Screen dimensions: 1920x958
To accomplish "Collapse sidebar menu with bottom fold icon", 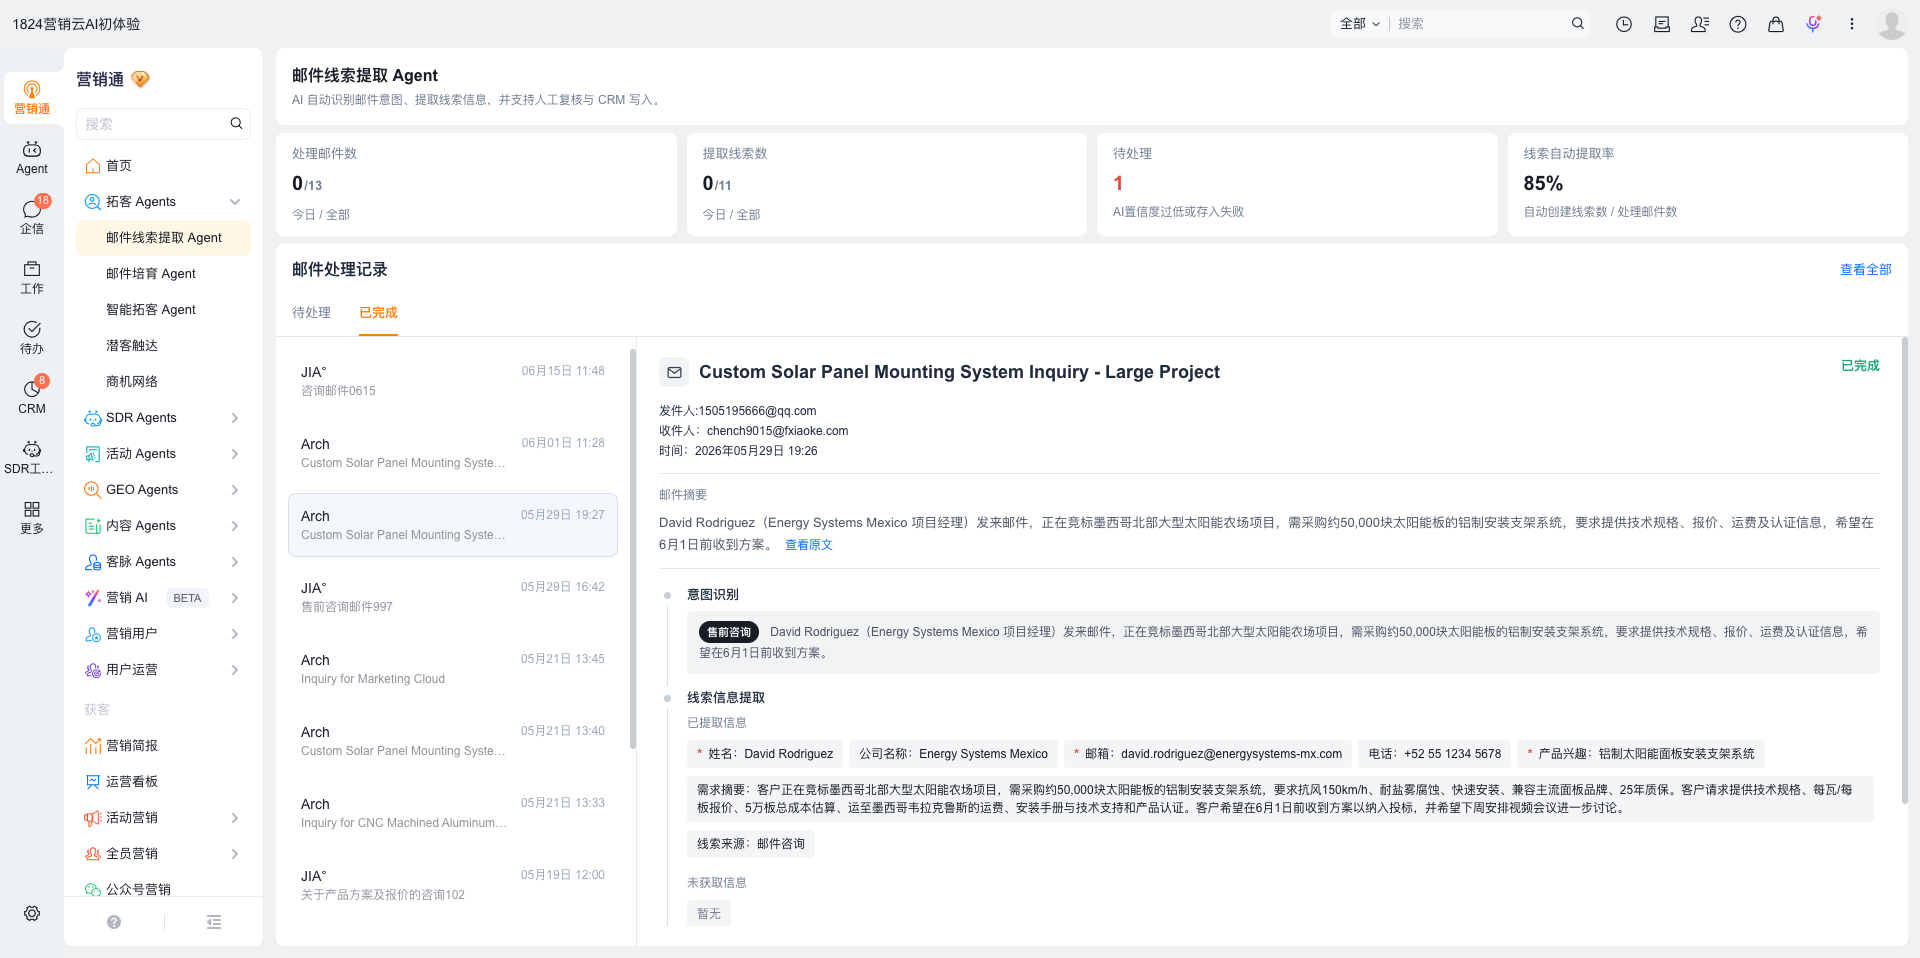I will [x=214, y=922].
